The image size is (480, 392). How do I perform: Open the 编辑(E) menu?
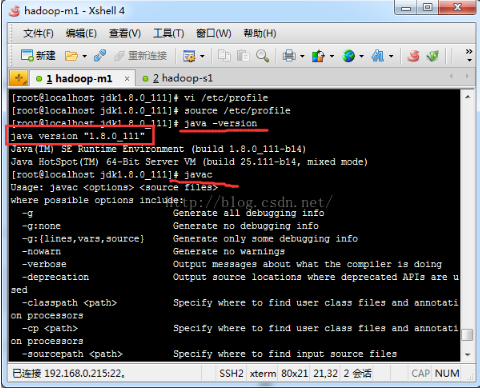coord(81,33)
